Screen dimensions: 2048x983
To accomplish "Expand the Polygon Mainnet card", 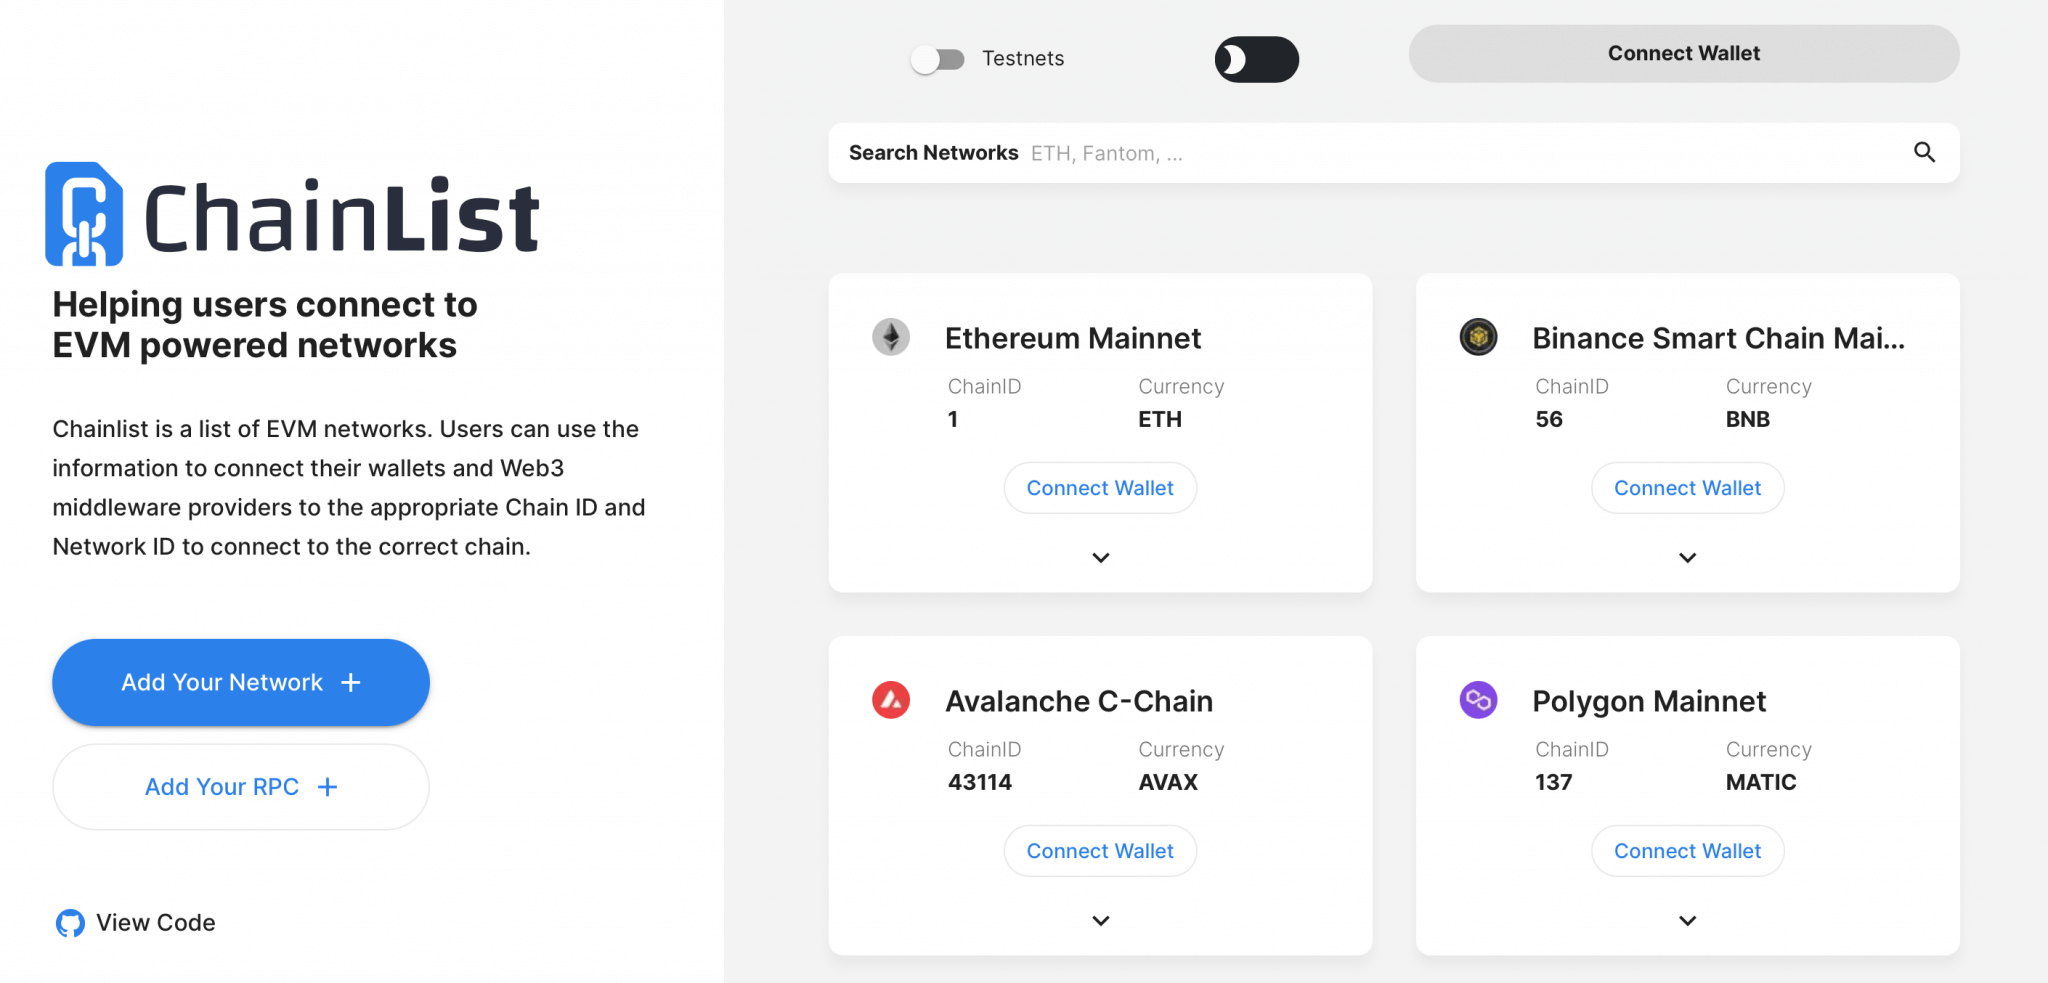I will (x=1687, y=920).
